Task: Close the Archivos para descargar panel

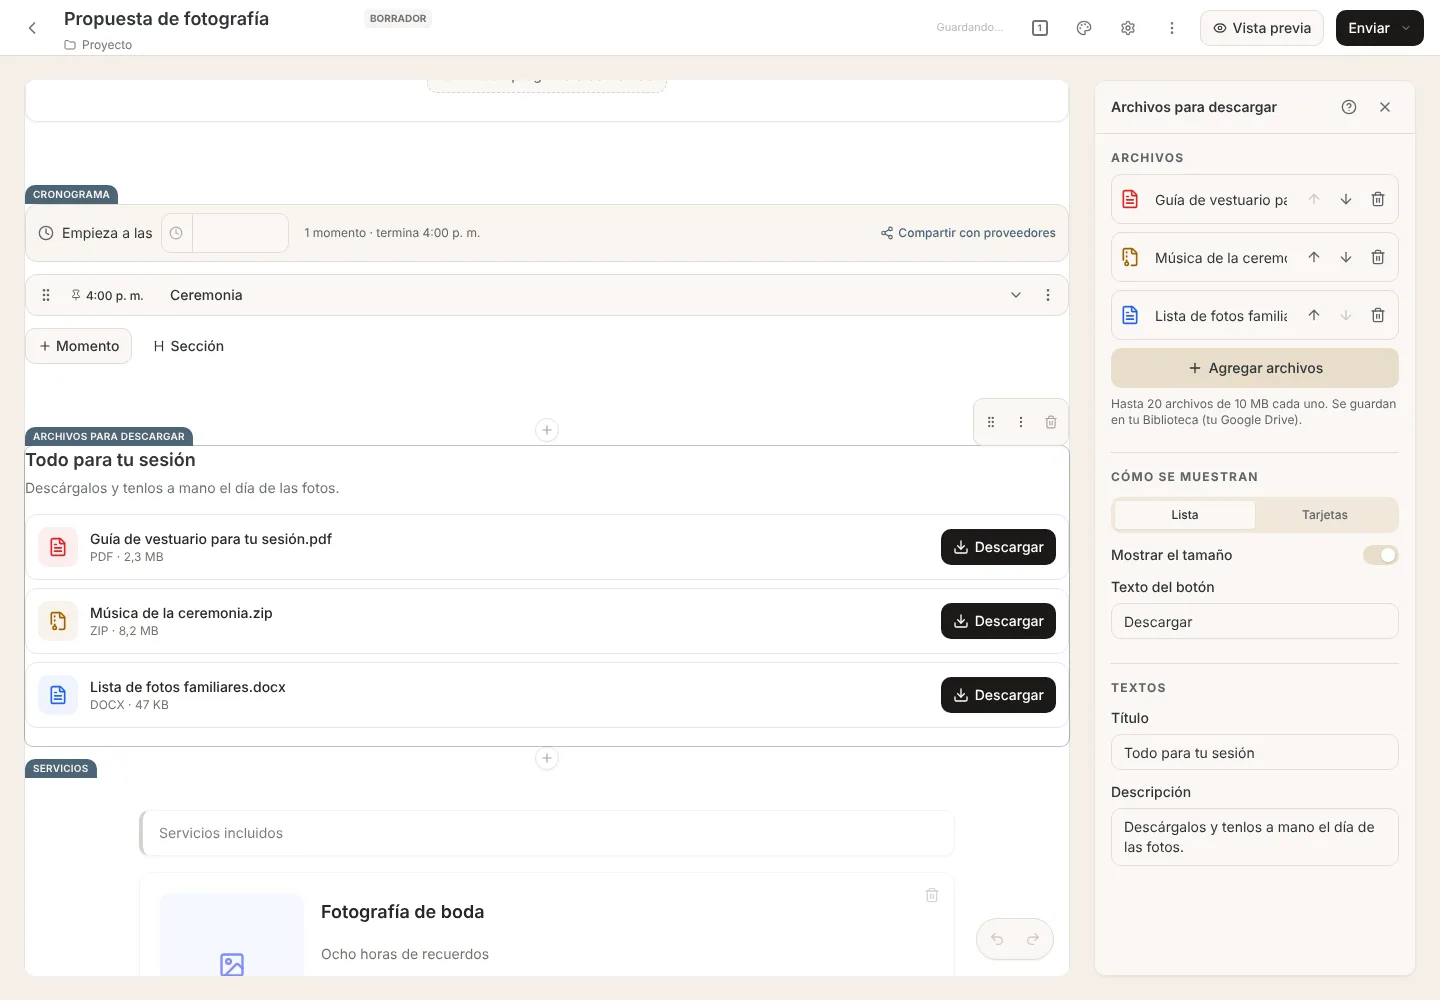Action: click(x=1385, y=107)
